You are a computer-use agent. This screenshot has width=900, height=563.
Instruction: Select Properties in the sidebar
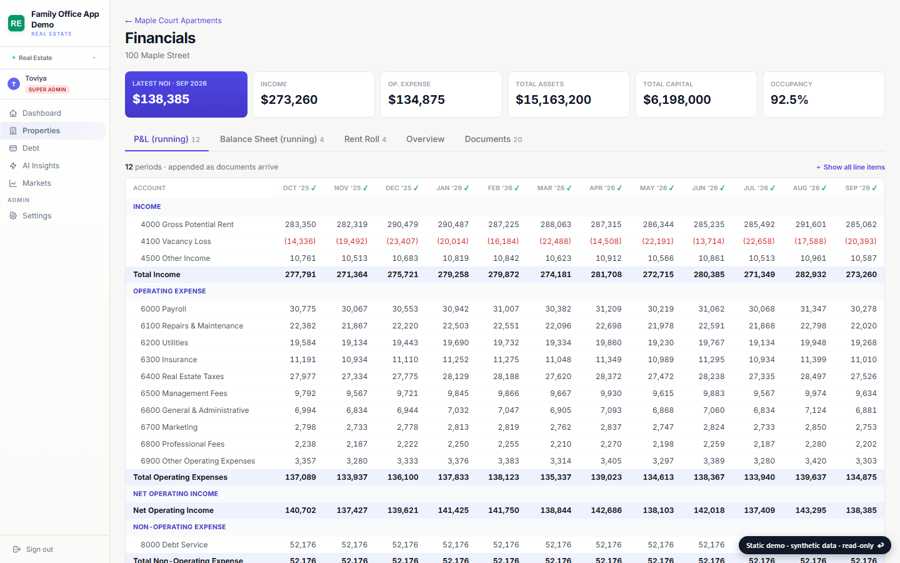53,131
